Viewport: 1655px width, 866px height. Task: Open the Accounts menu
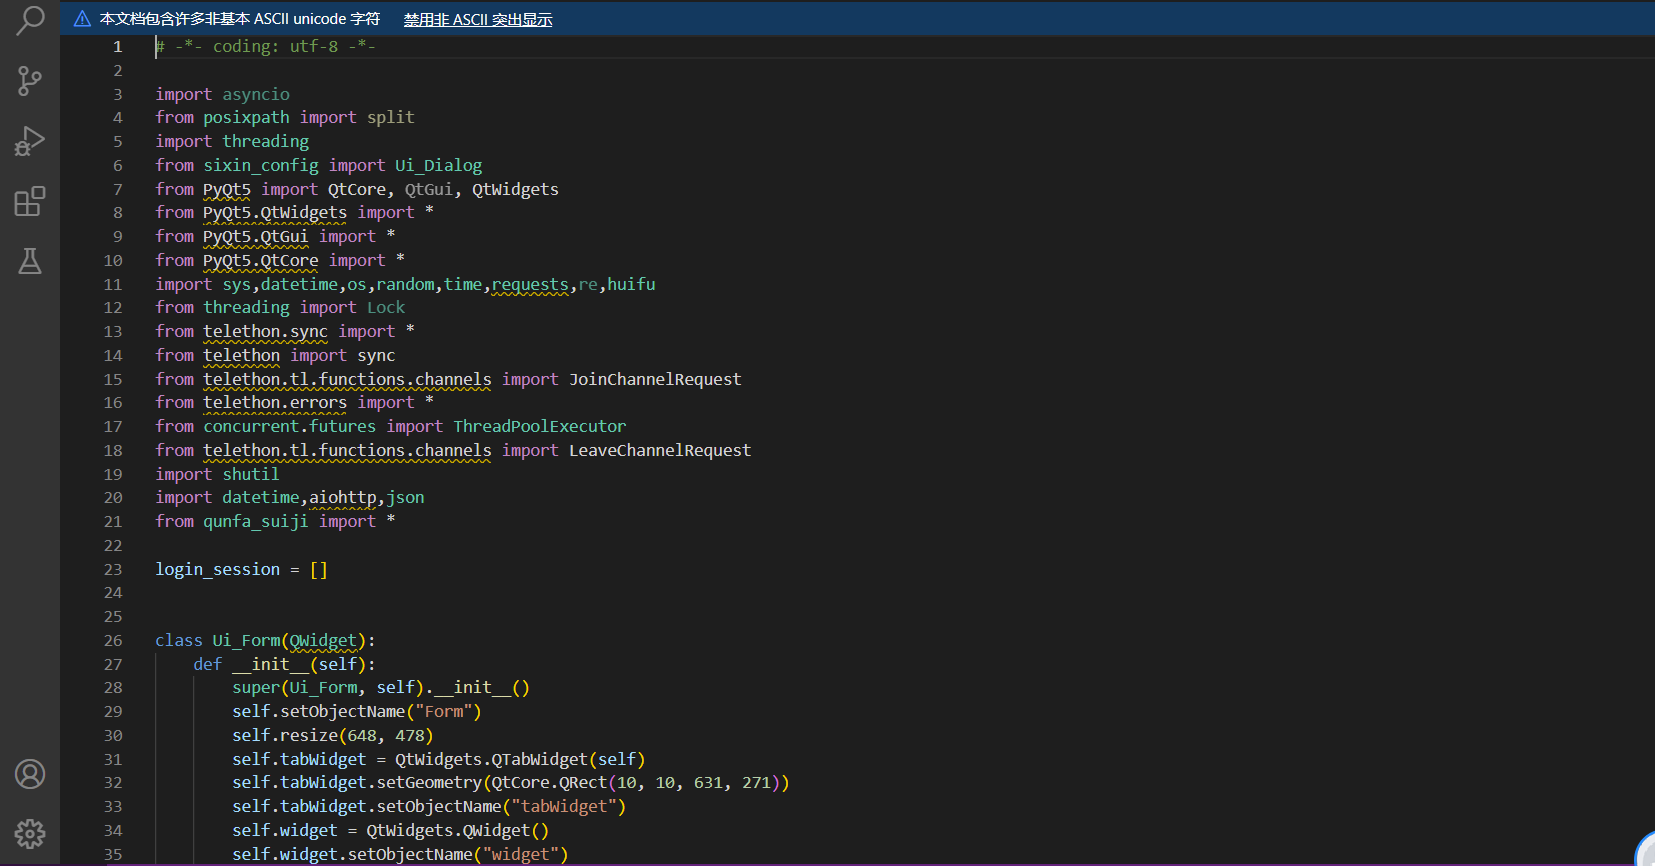30,774
